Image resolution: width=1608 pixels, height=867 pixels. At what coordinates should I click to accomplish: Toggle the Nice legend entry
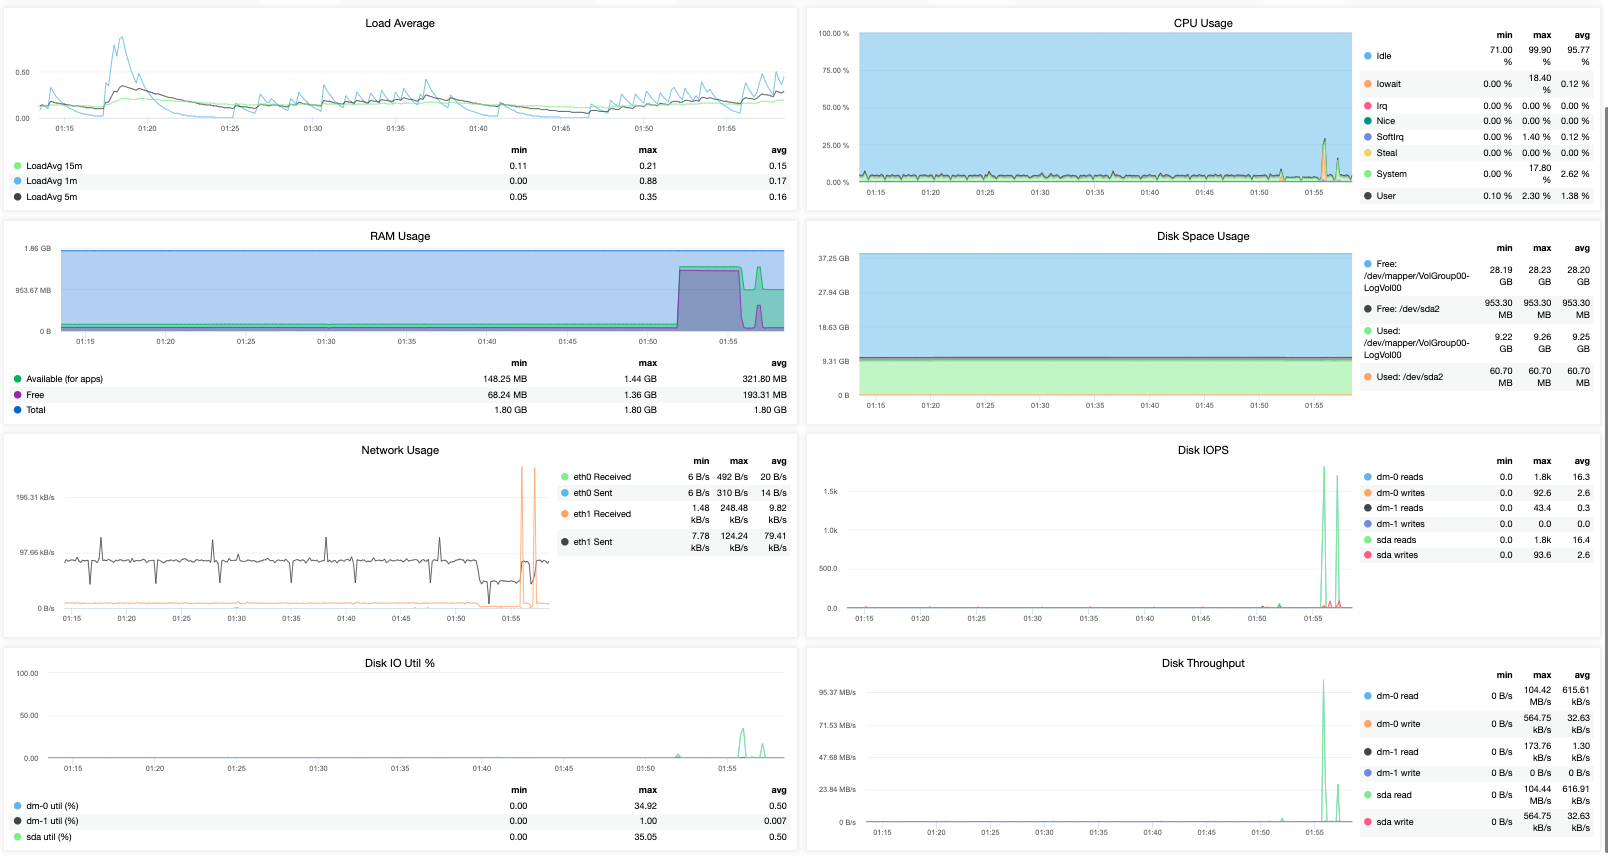(x=1385, y=121)
